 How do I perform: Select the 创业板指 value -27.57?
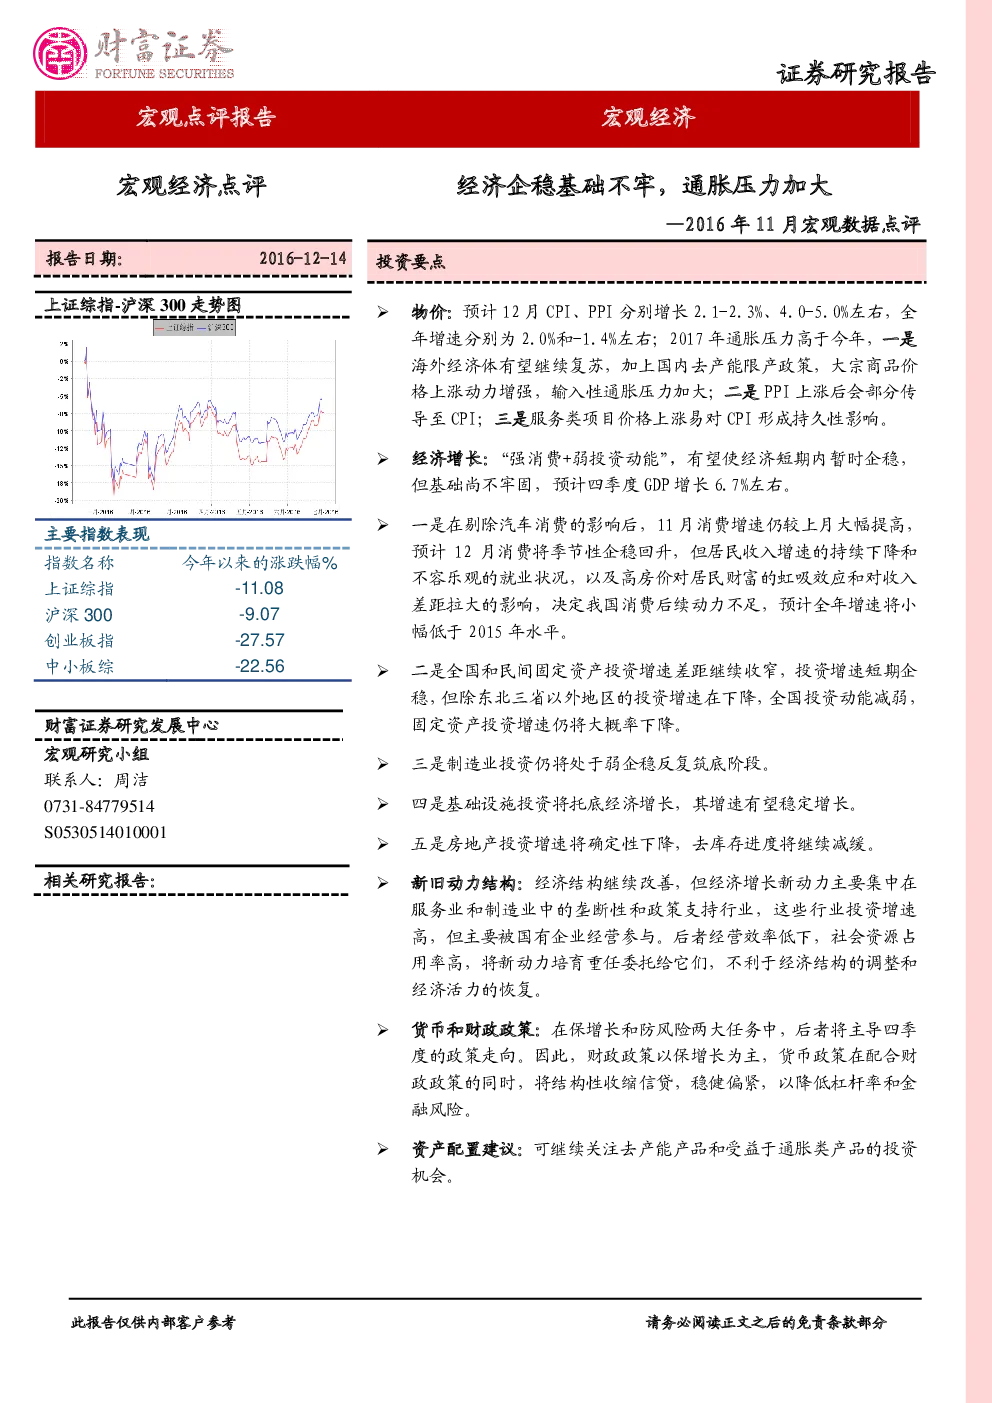tap(260, 641)
